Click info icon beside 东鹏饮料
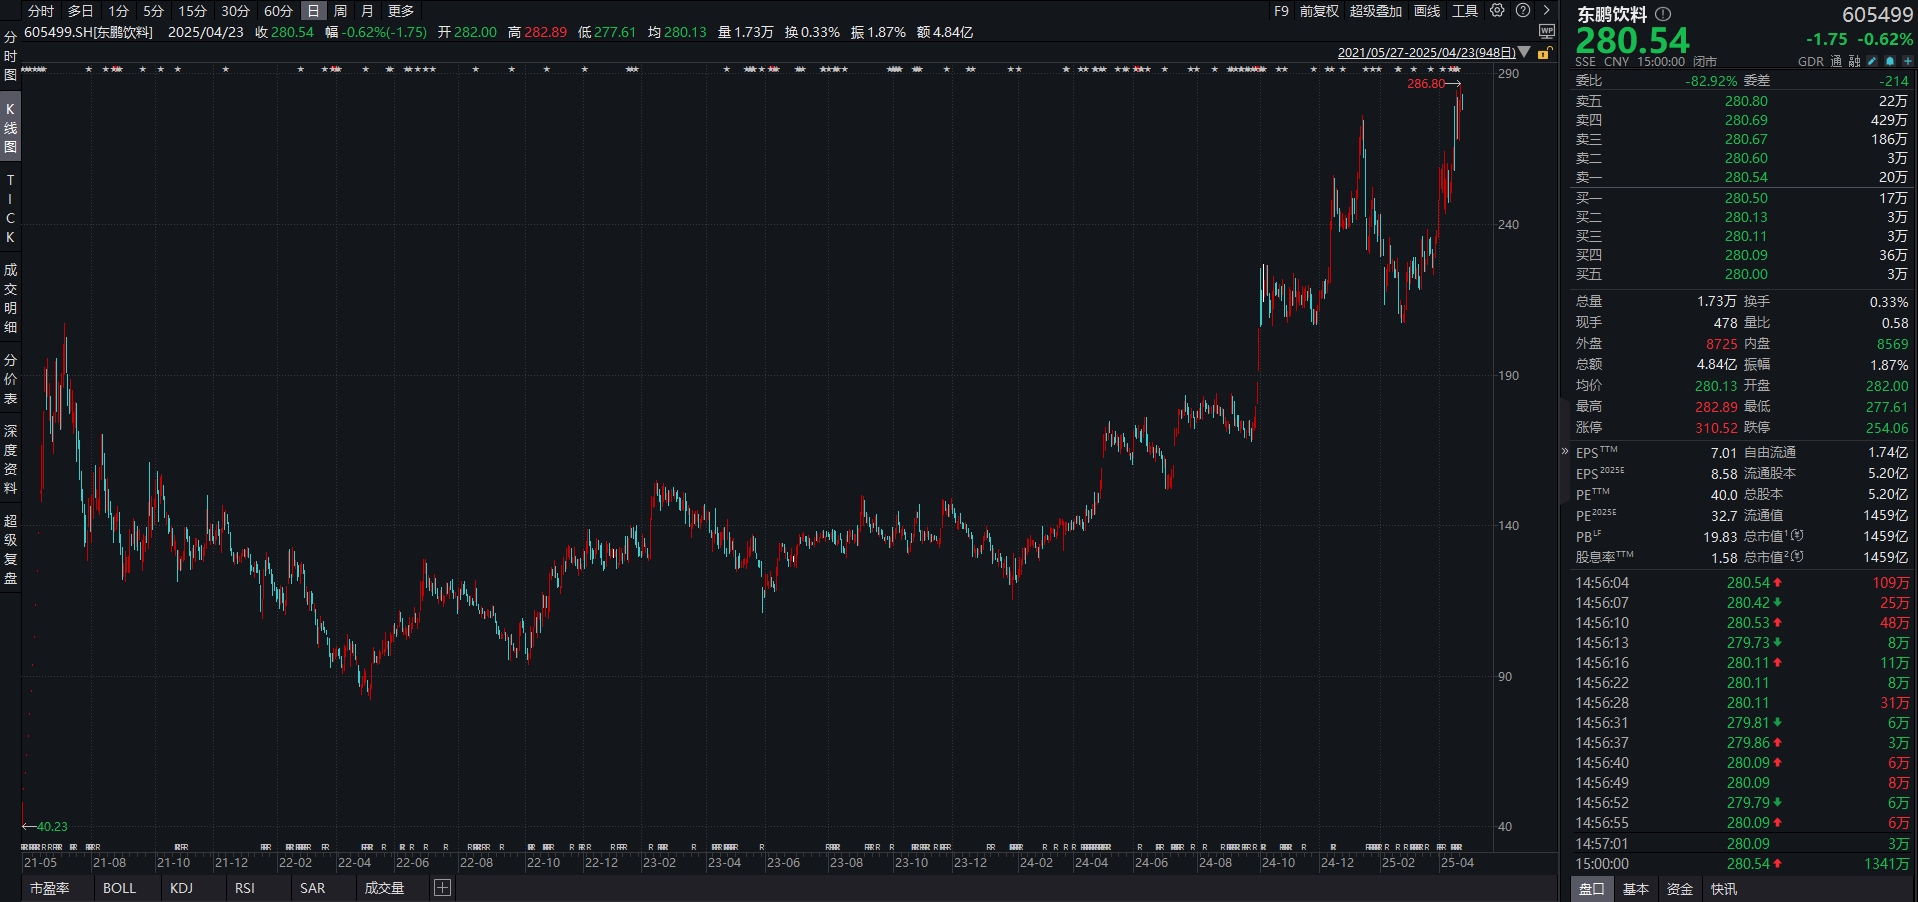 1663,14
